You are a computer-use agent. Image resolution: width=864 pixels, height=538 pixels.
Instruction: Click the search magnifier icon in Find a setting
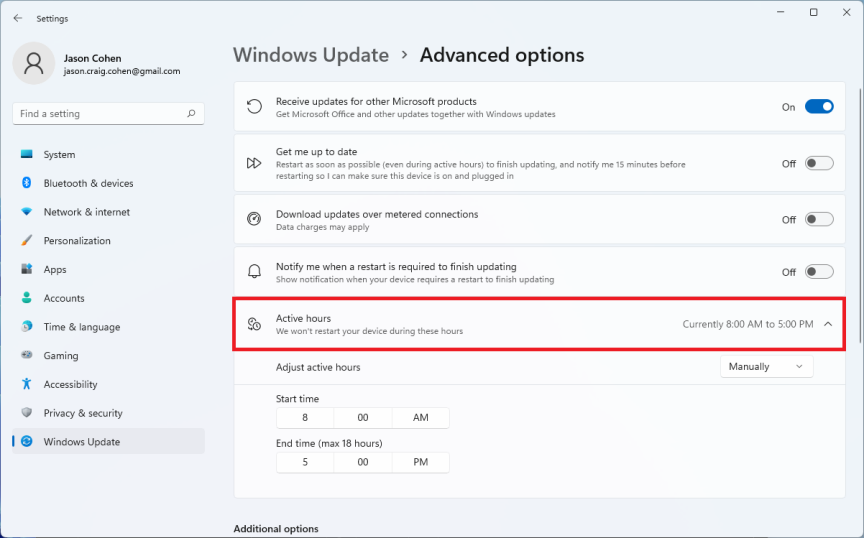coord(191,114)
